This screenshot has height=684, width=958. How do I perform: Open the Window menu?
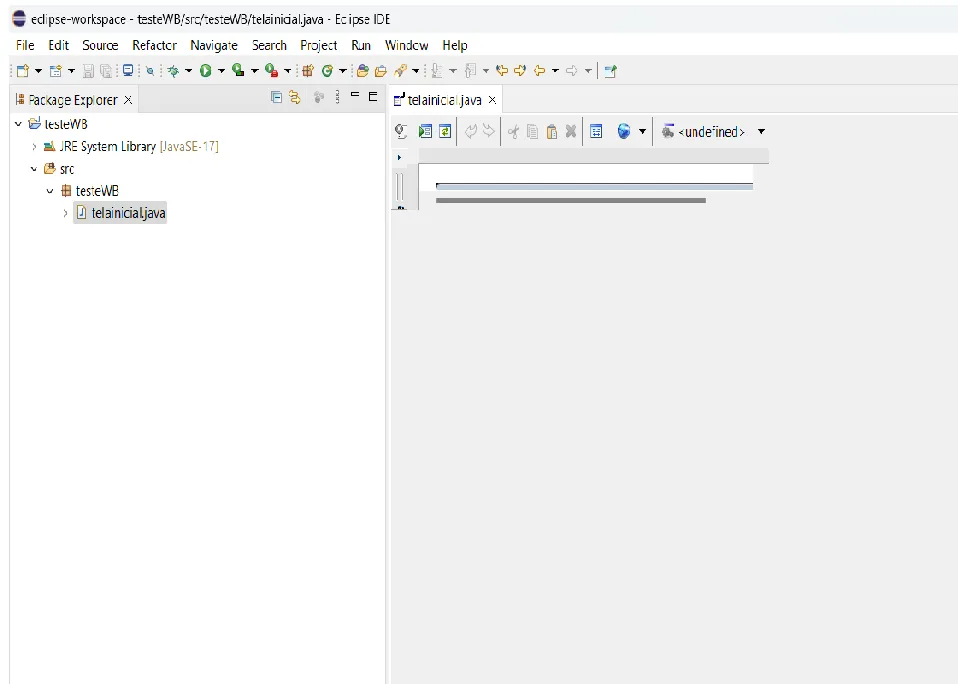tap(406, 45)
